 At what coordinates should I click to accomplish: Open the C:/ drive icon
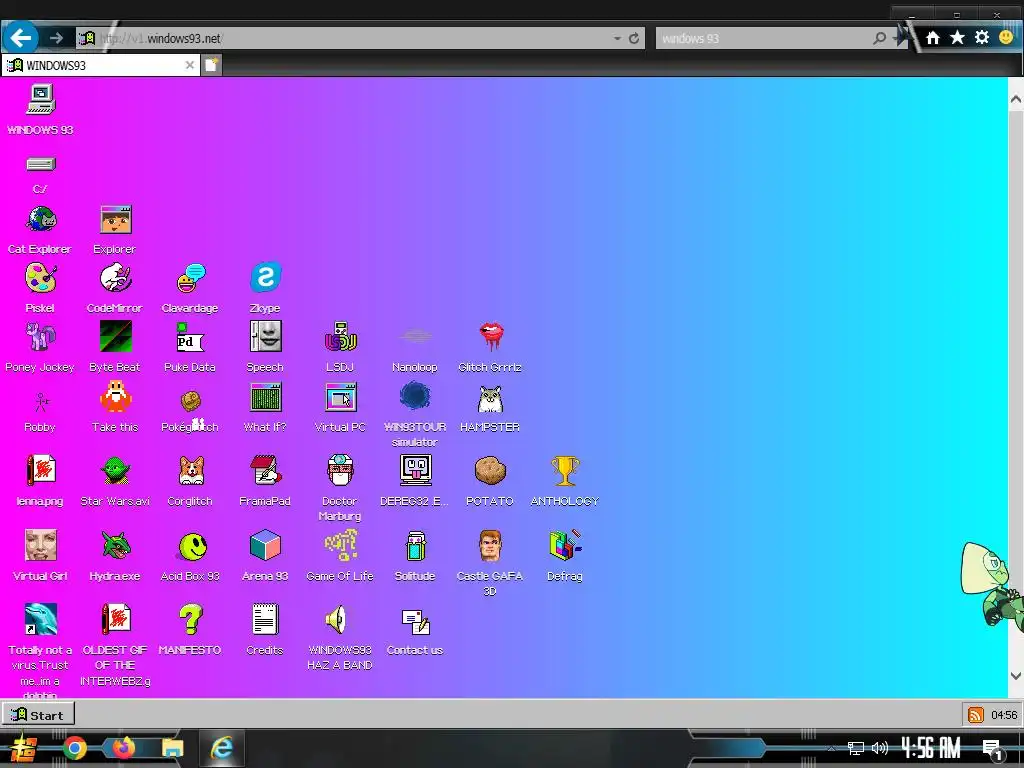click(x=40, y=164)
